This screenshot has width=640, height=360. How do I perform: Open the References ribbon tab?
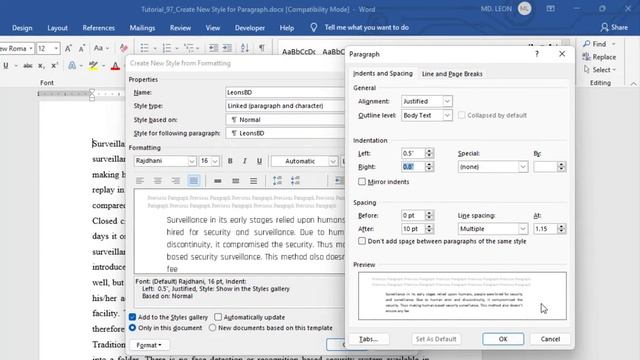click(x=98, y=28)
